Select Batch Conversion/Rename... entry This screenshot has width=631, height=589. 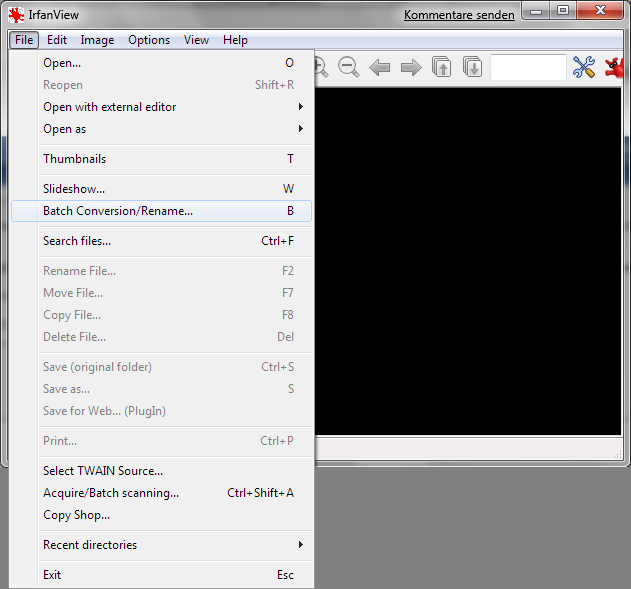click(161, 211)
